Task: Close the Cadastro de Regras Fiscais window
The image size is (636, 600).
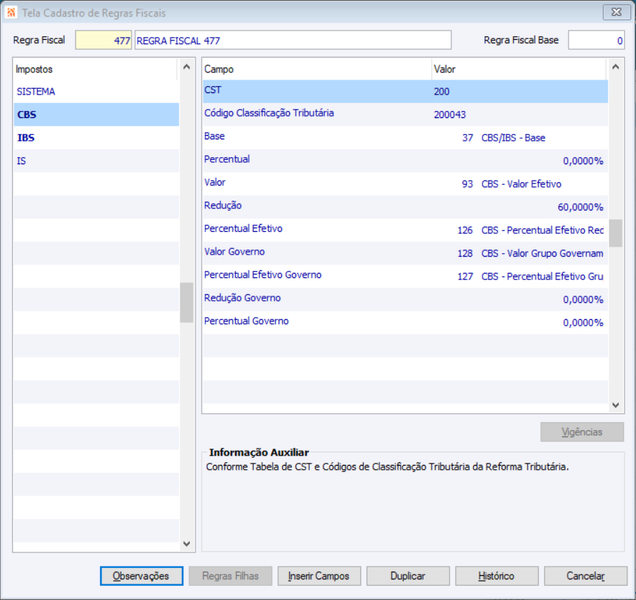Action: (x=616, y=12)
